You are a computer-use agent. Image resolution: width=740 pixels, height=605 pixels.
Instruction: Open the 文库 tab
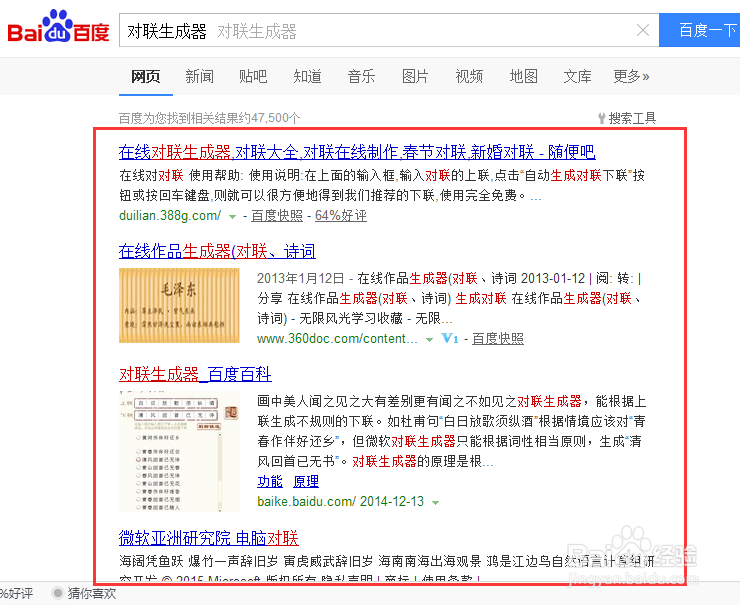pos(577,76)
